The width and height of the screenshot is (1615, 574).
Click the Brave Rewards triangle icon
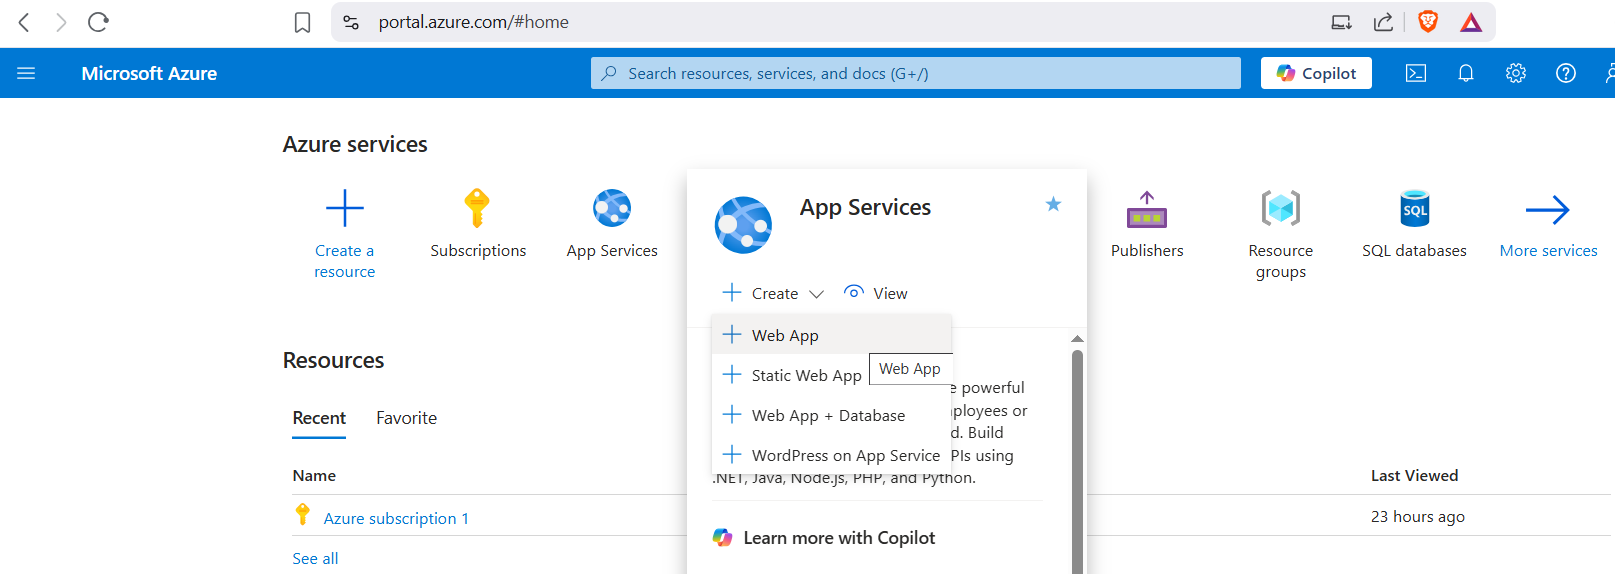[x=1471, y=22]
